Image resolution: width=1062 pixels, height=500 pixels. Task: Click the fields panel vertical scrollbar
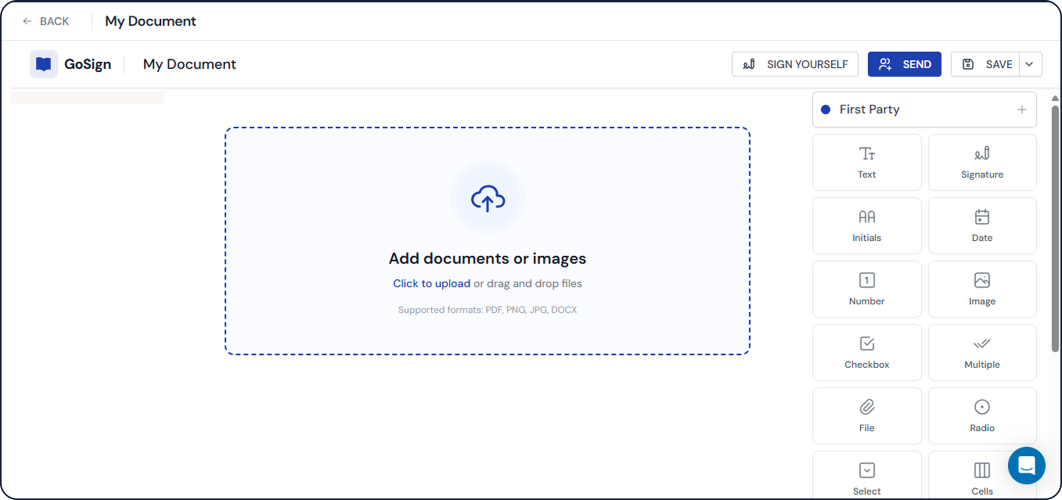click(x=1055, y=227)
